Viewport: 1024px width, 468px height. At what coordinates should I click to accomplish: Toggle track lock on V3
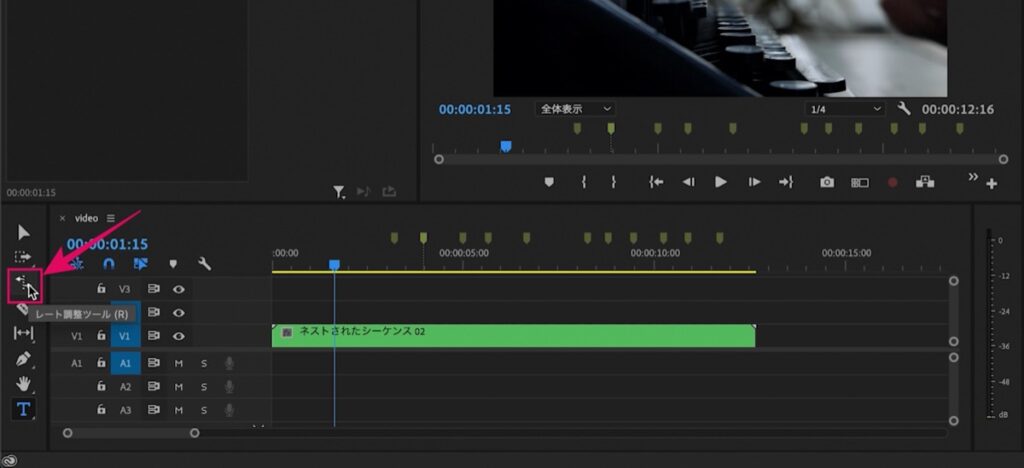pos(101,288)
